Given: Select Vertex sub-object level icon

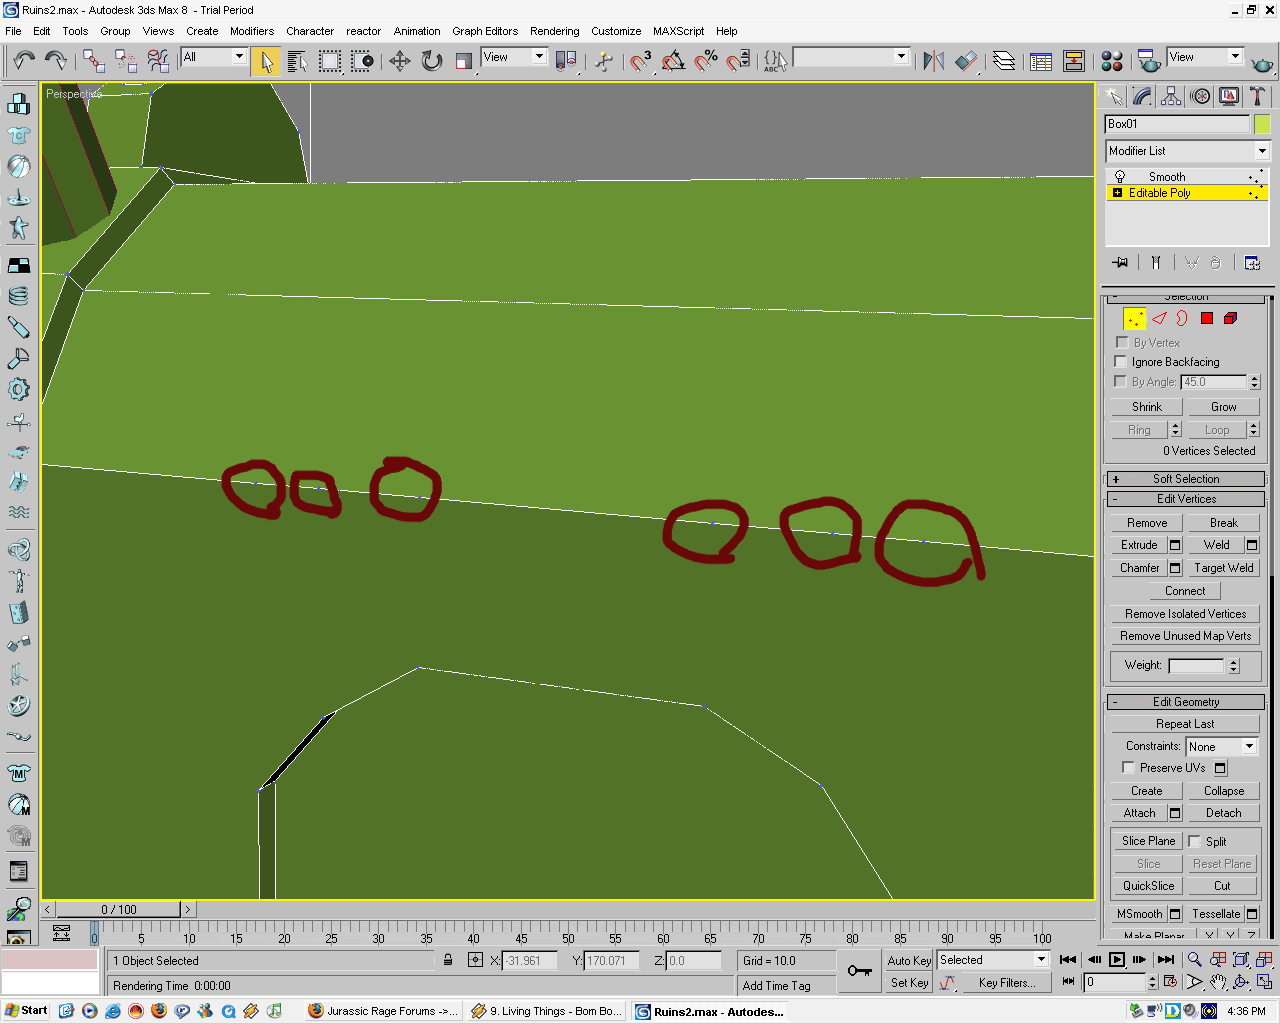Looking at the screenshot, I should 1134,318.
